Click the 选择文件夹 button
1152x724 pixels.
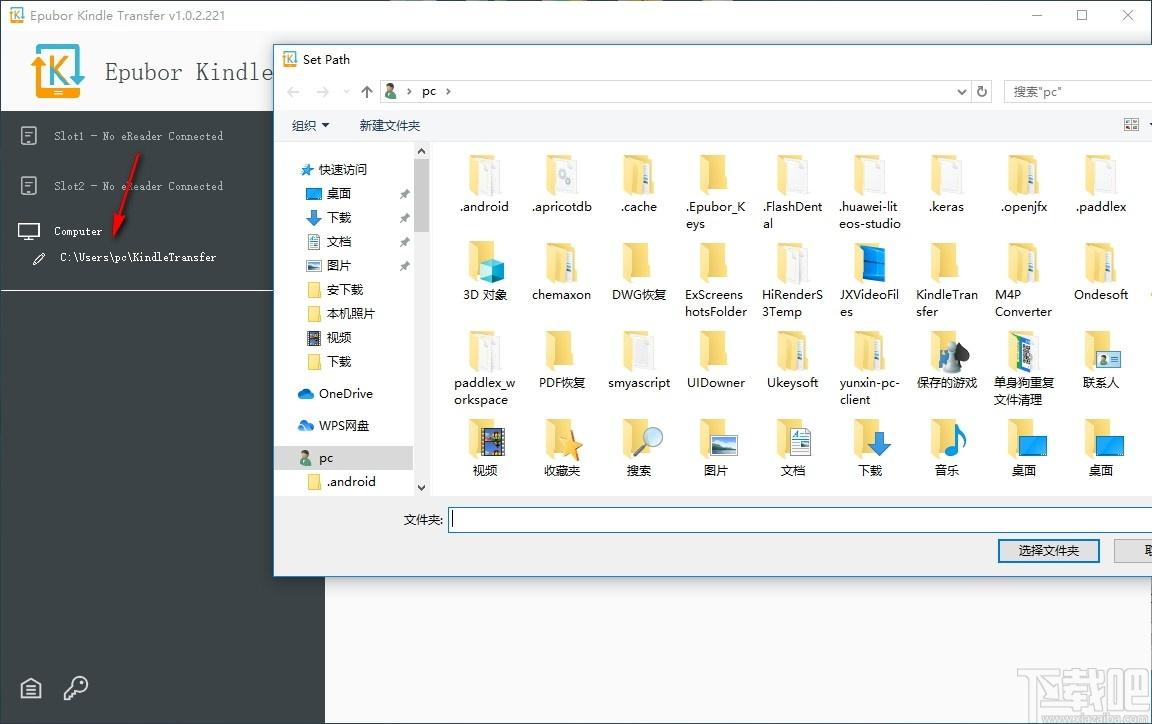1048,551
